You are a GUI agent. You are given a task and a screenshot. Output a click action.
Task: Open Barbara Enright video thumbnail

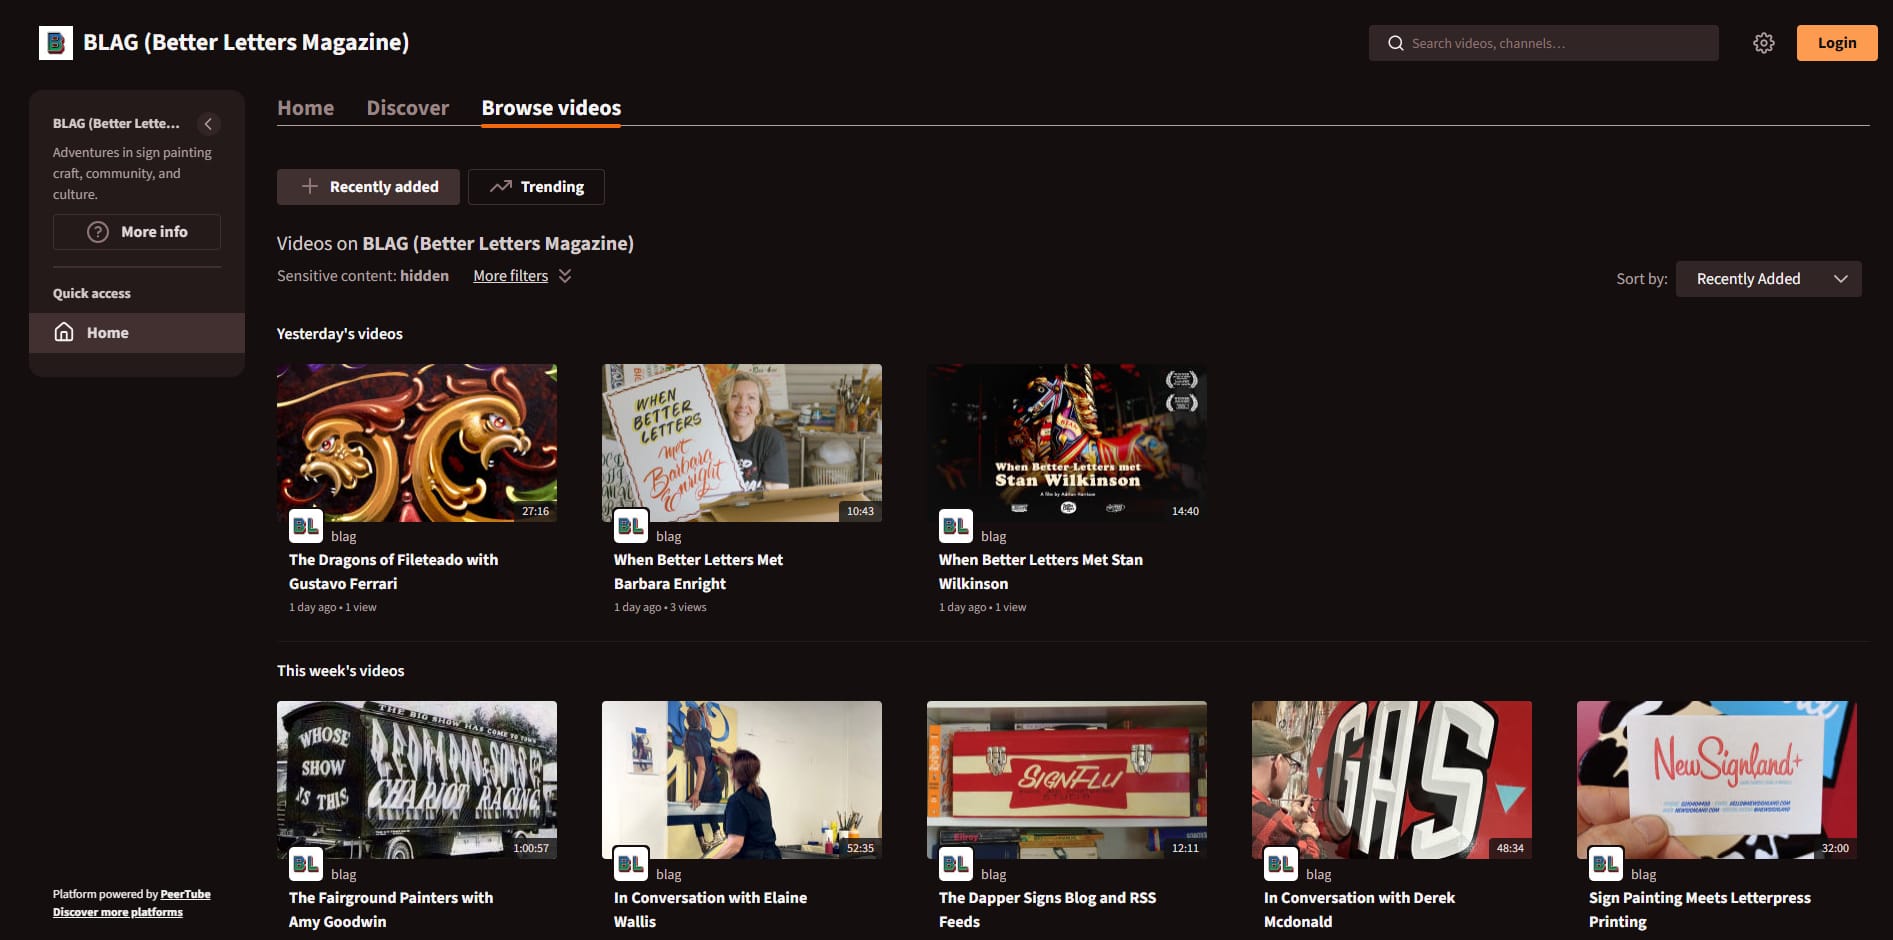click(742, 443)
